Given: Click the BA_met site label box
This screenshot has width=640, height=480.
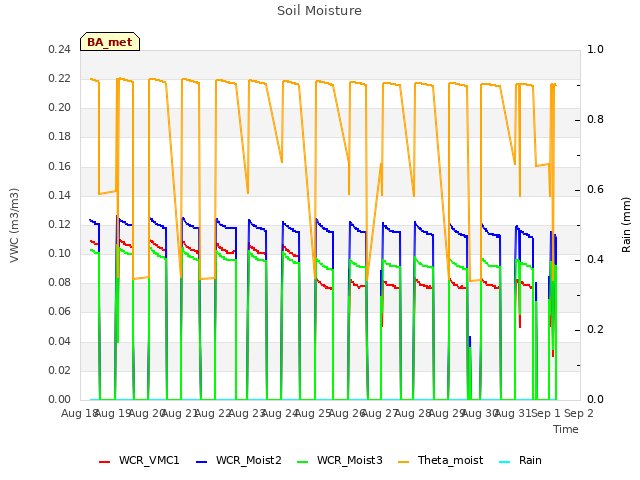Looking at the screenshot, I should click(110, 42).
